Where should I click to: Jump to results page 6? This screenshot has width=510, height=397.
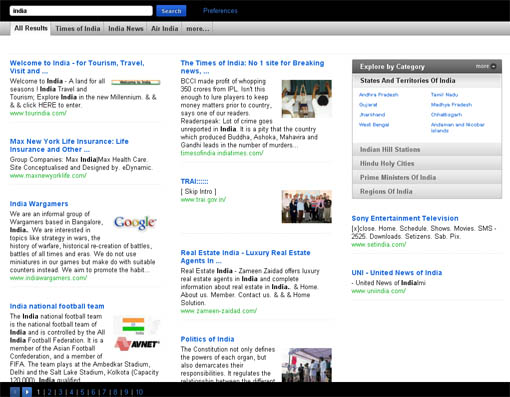[93, 392]
